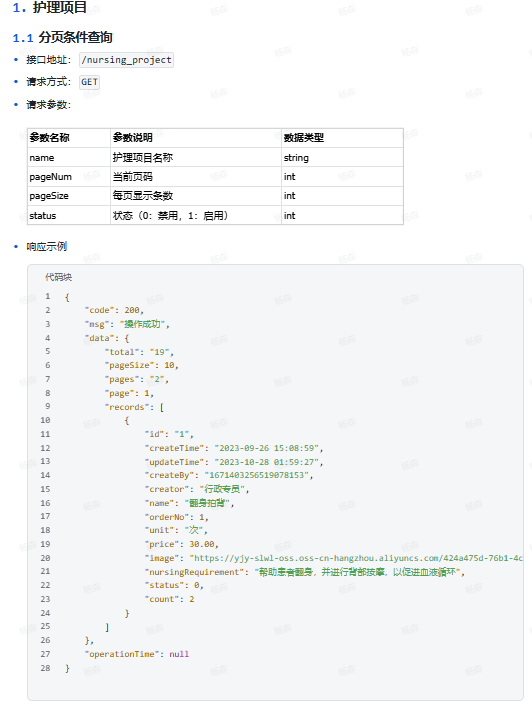This screenshot has width=532, height=705.
Task: Click the "createTime" code line
Action: (234, 448)
